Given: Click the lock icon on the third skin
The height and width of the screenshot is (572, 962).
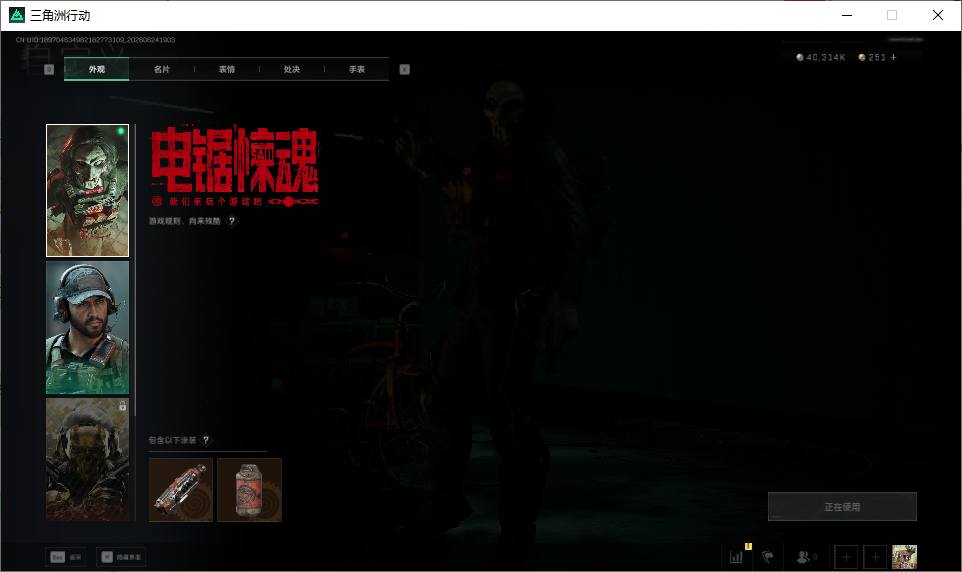Looking at the screenshot, I should click(122, 406).
